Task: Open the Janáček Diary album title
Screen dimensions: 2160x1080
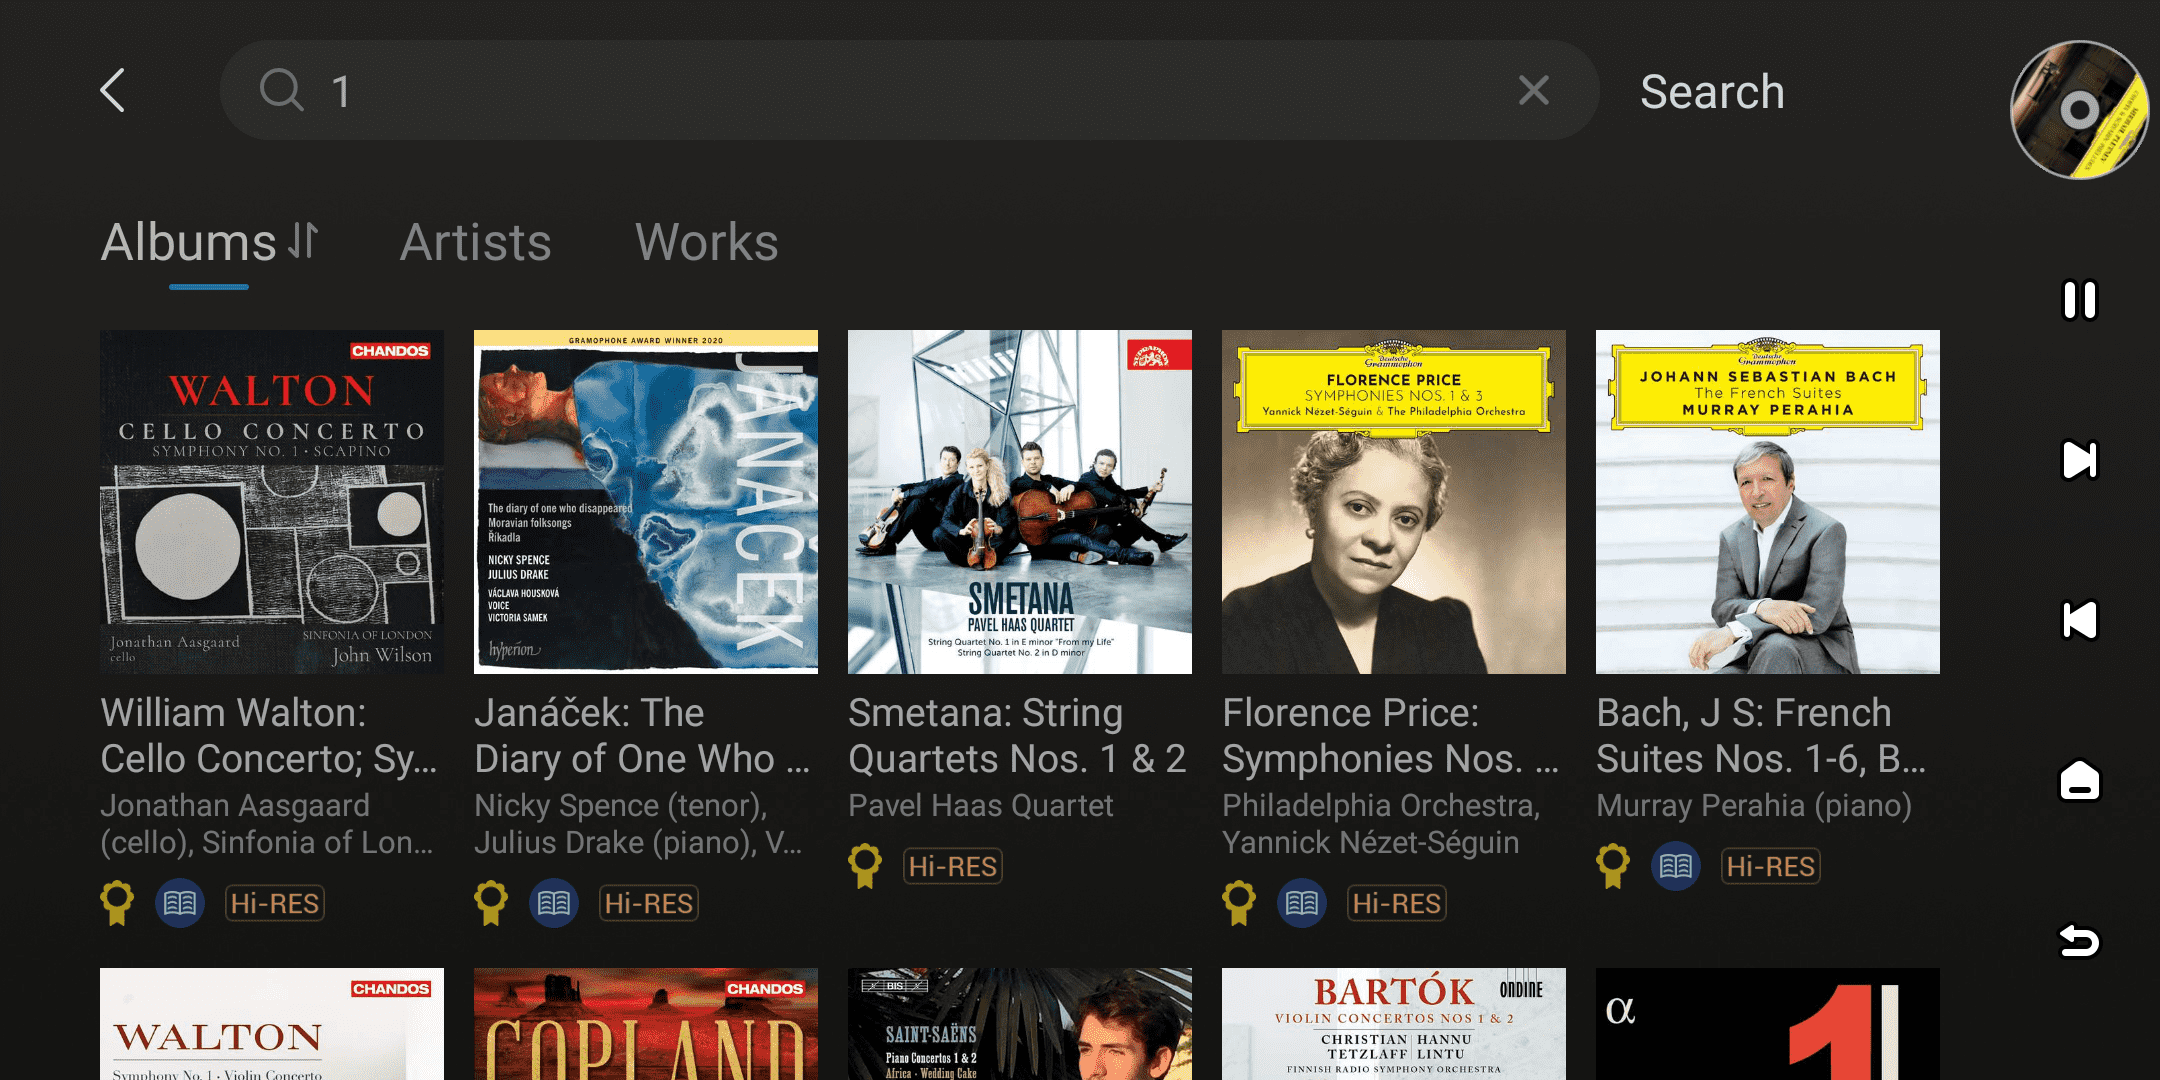Action: pyautogui.click(x=642, y=736)
